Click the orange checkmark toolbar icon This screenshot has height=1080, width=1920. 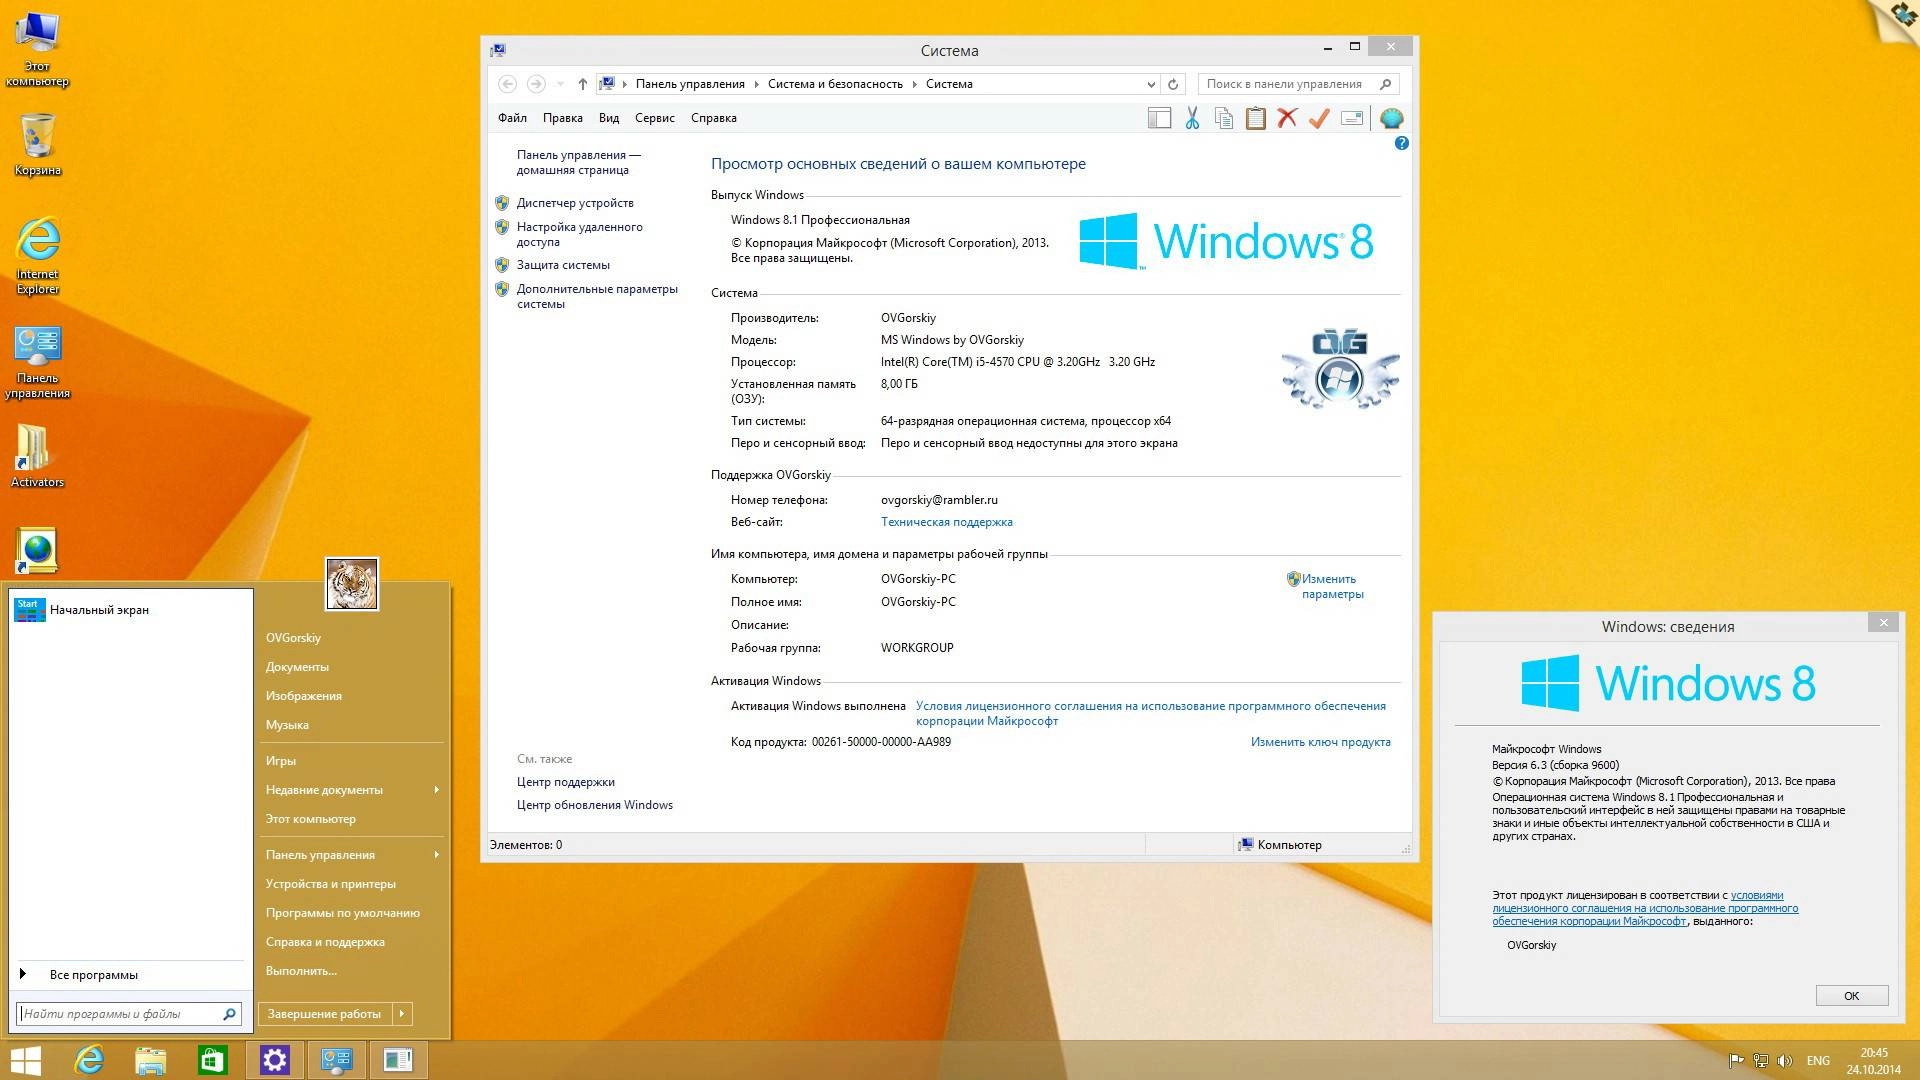coord(1319,118)
